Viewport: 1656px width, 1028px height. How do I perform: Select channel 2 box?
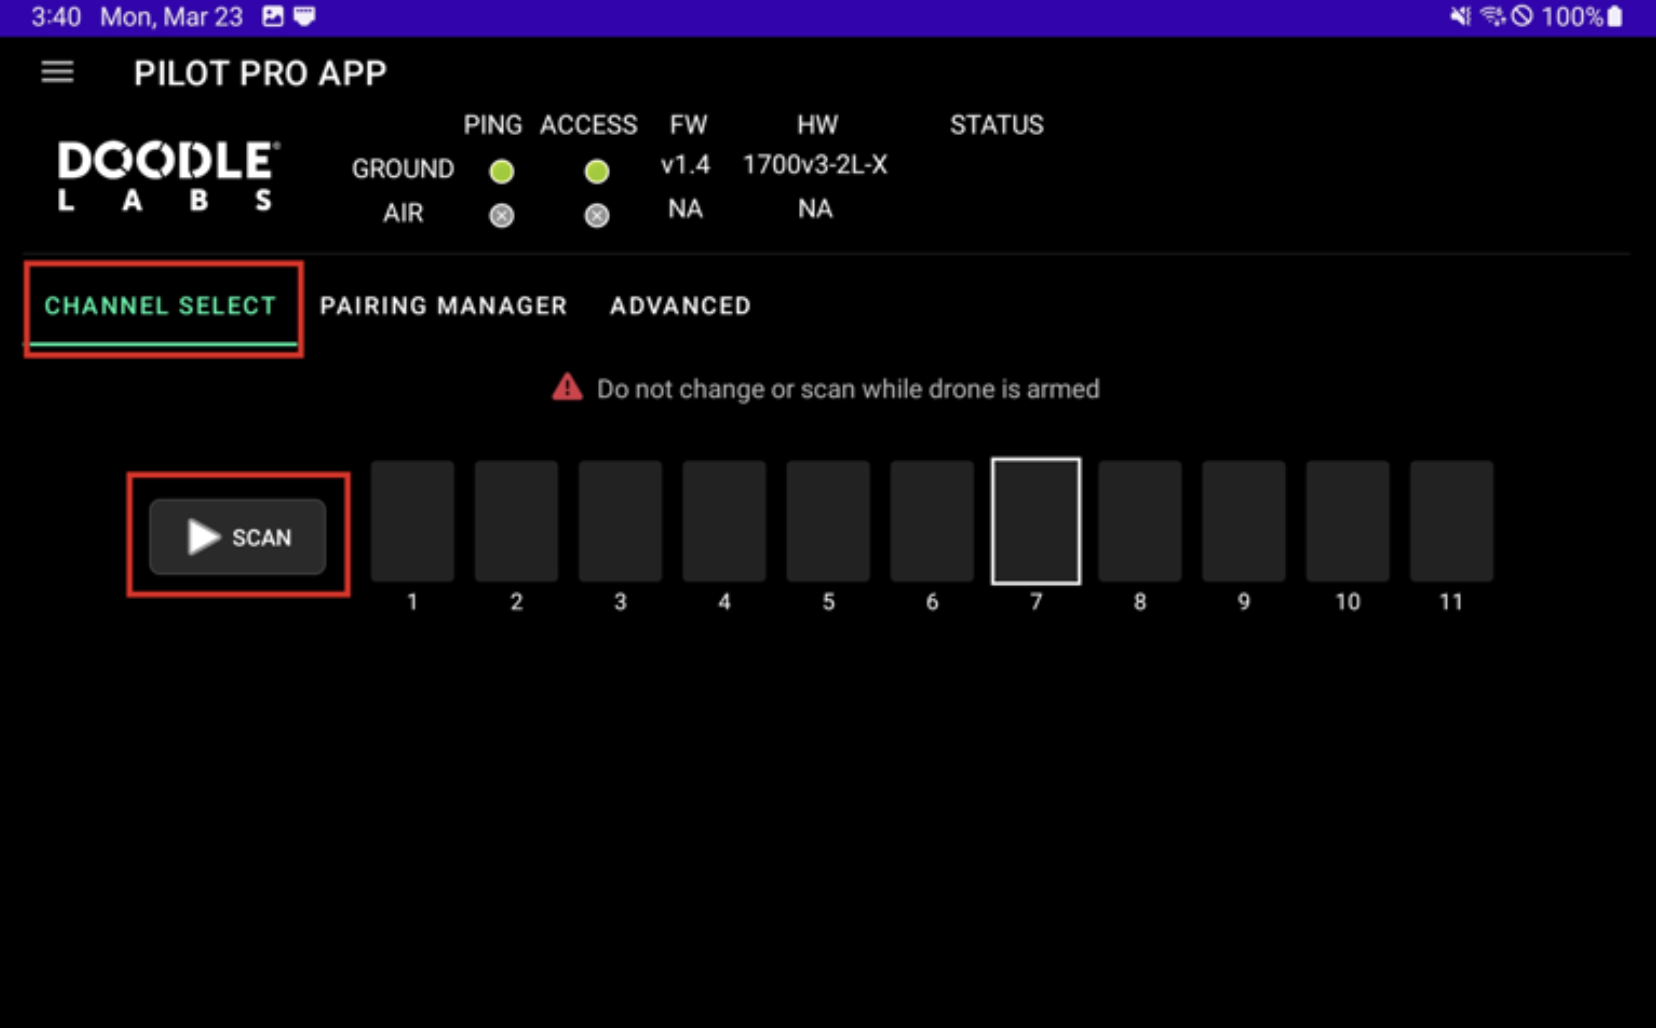point(516,521)
